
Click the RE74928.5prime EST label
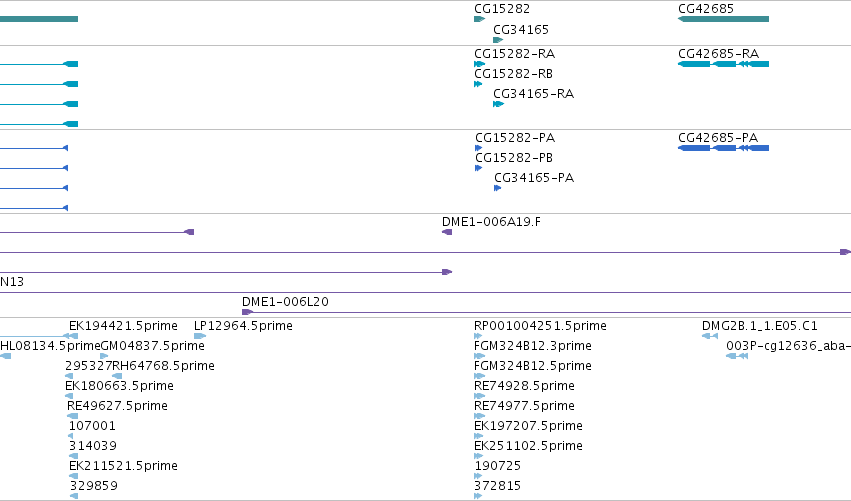coord(524,386)
